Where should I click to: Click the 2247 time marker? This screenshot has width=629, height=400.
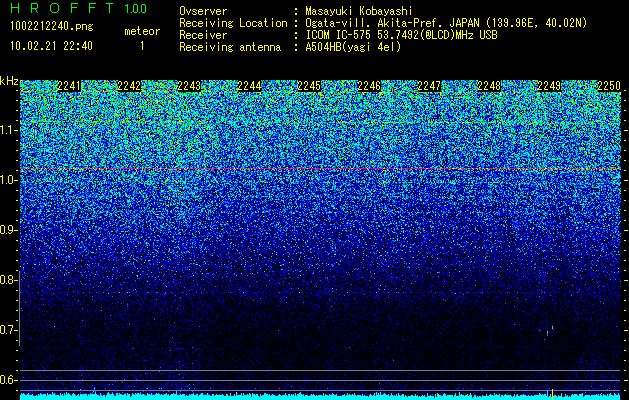(x=429, y=86)
